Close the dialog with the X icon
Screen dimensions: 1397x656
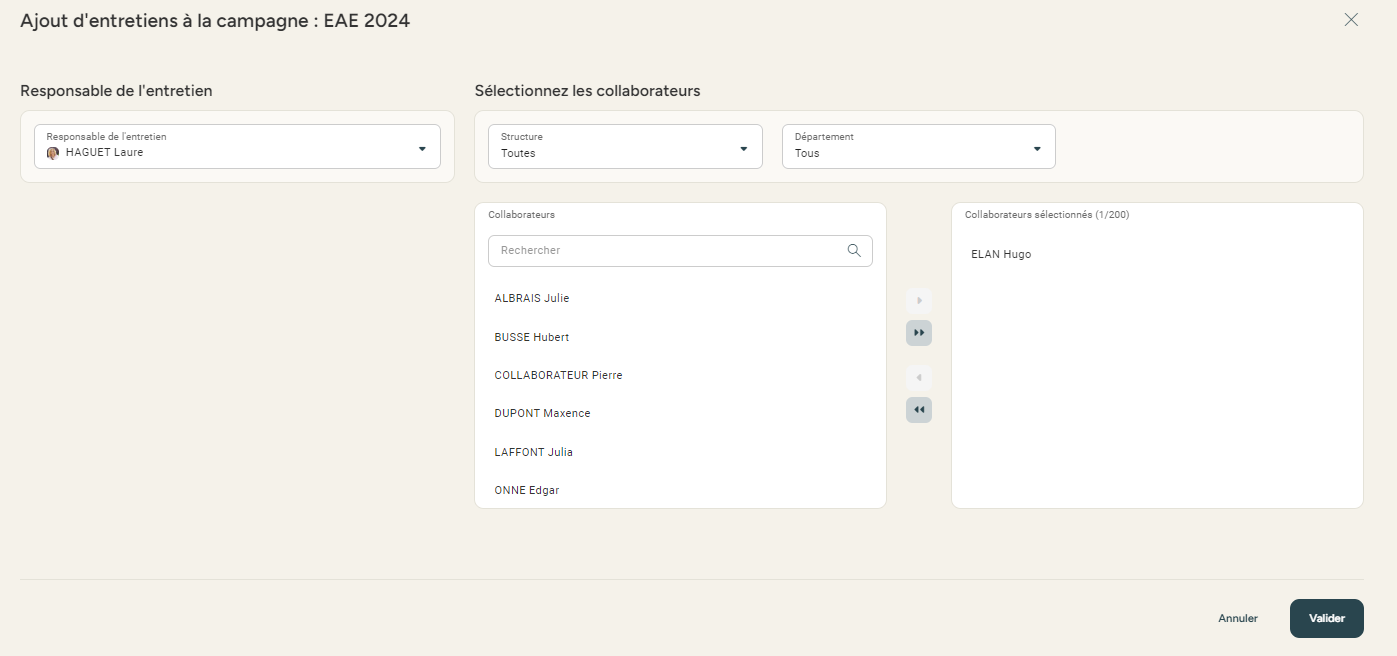[x=1351, y=20]
